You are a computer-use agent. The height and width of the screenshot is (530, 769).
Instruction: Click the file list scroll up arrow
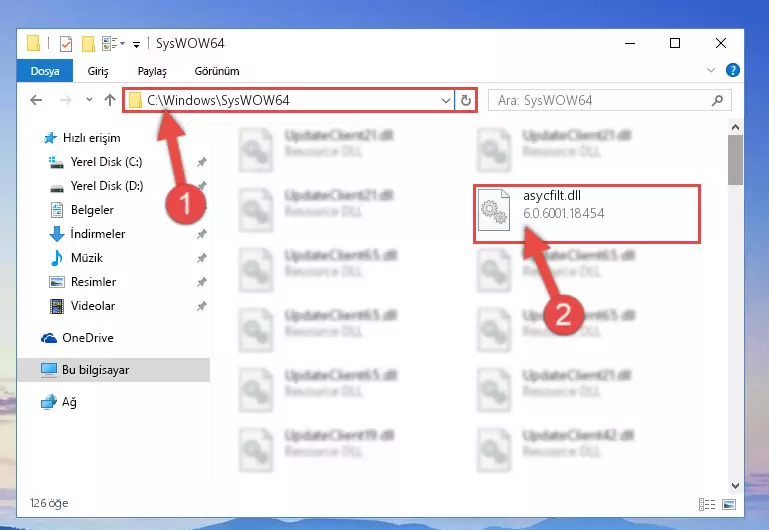[x=735, y=127]
